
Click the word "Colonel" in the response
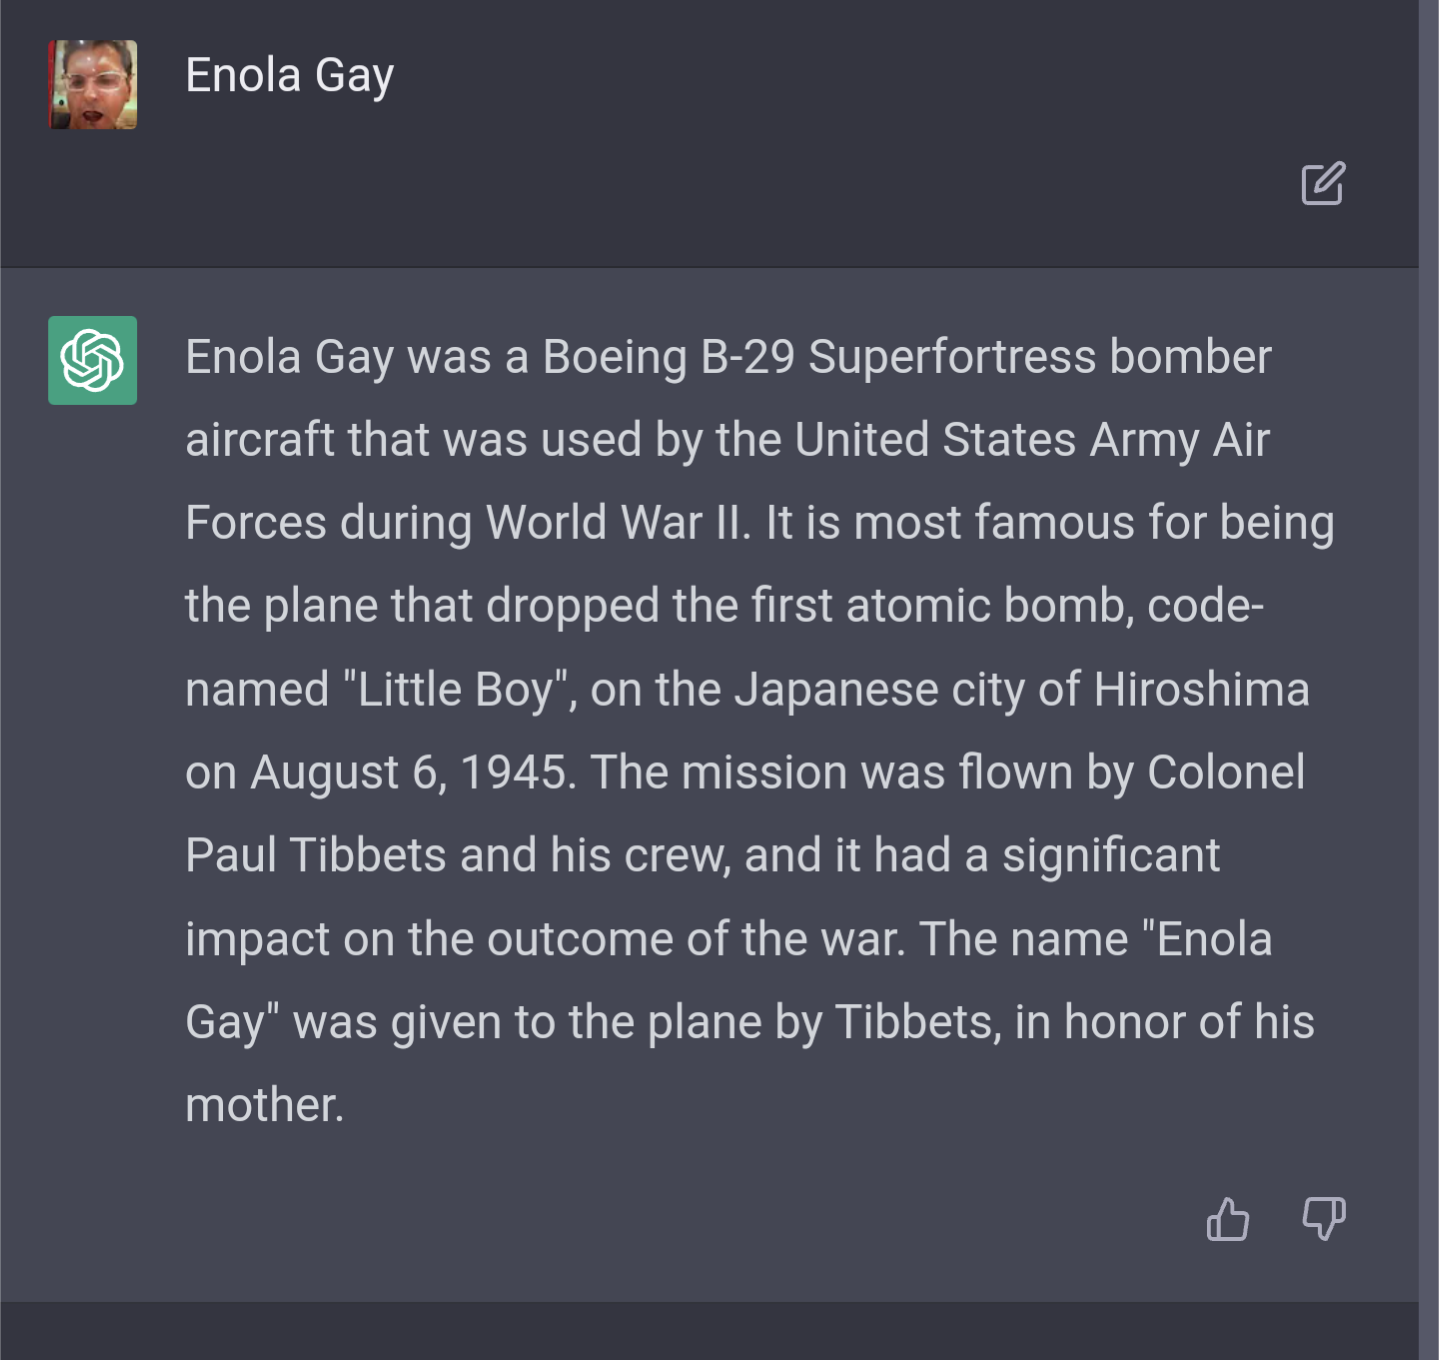pyautogui.click(x=1225, y=773)
